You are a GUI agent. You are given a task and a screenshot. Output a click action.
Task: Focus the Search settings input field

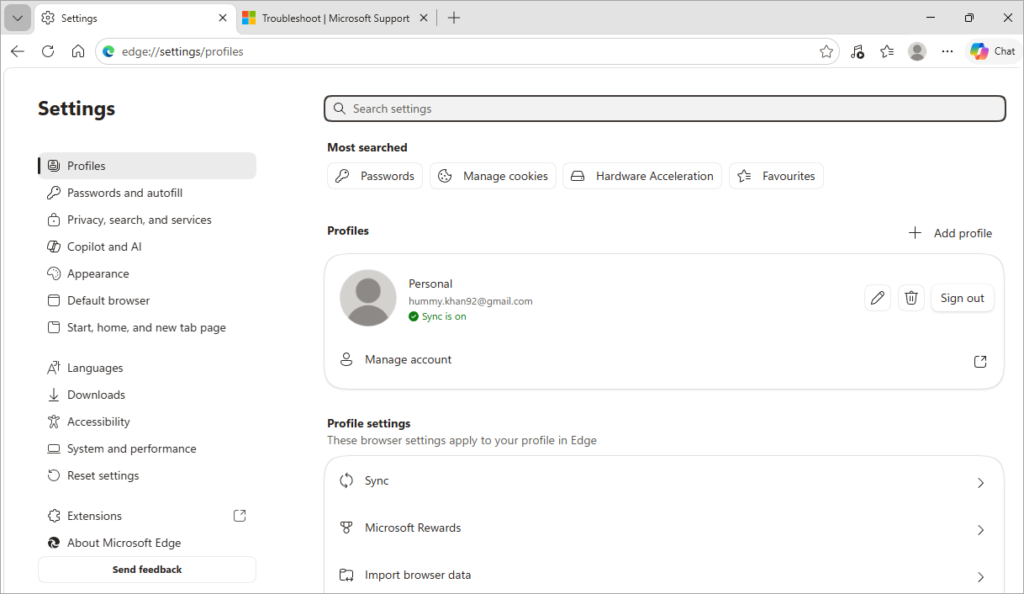665,108
